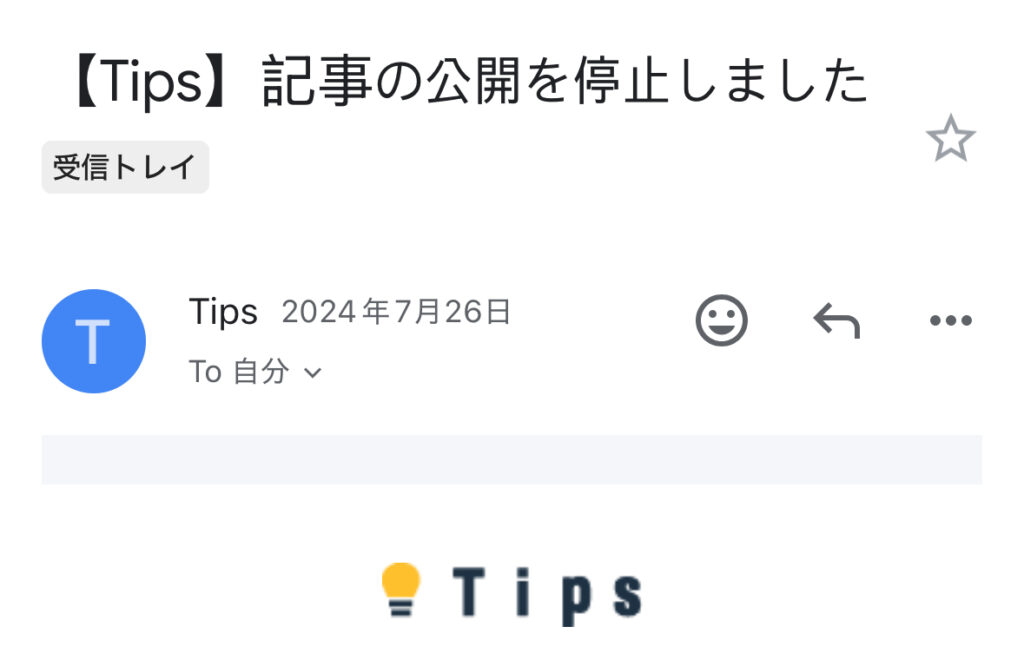Click the light gray banner above the logo
The width and height of the screenshot is (1024, 653).
click(x=511, y=460)
